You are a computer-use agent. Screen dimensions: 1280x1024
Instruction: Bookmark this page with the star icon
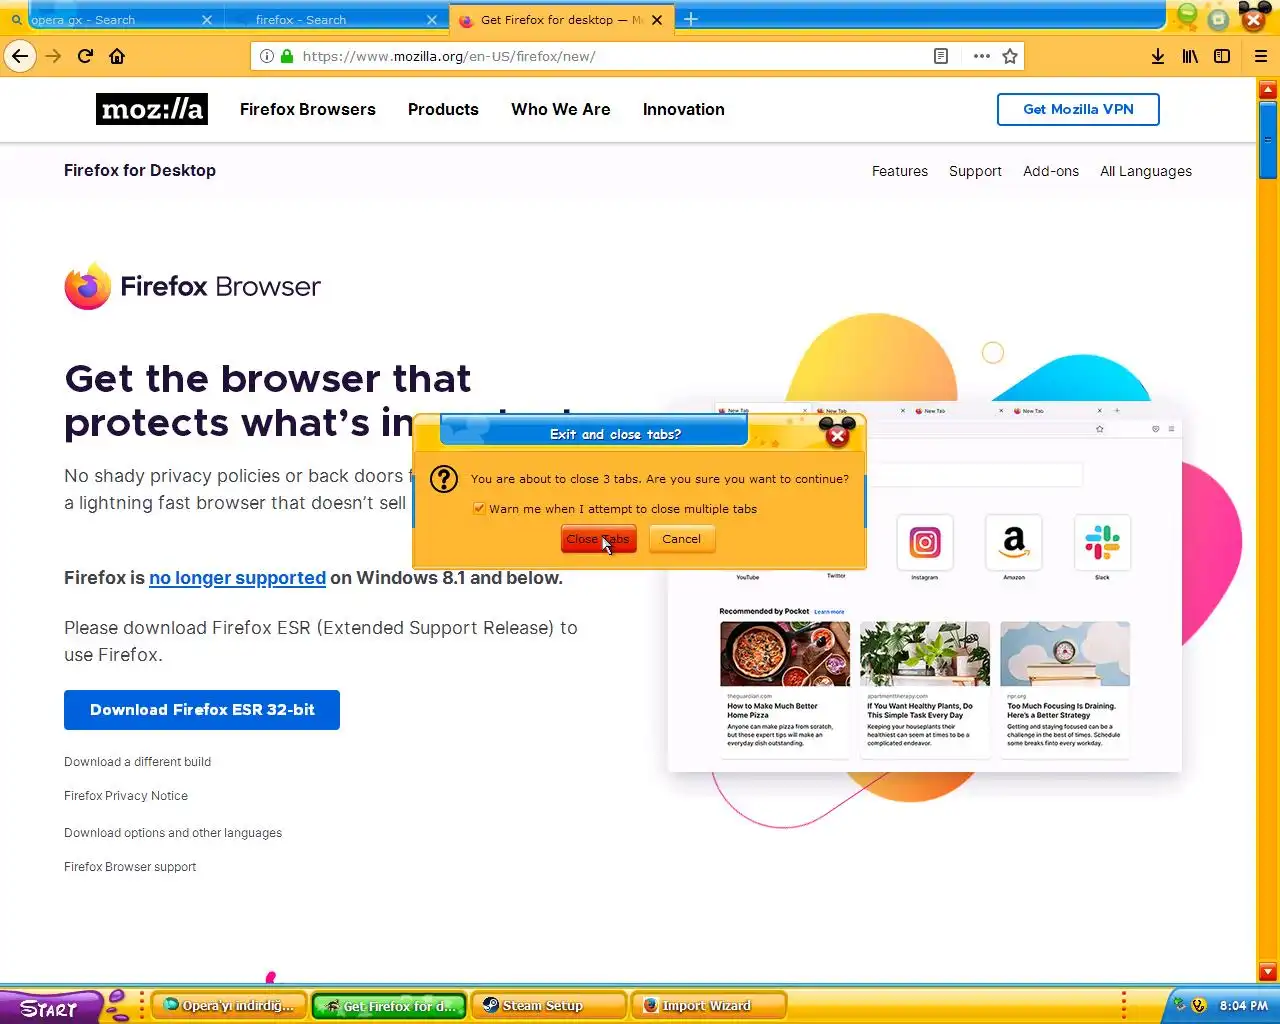[x=1010, y=56]
